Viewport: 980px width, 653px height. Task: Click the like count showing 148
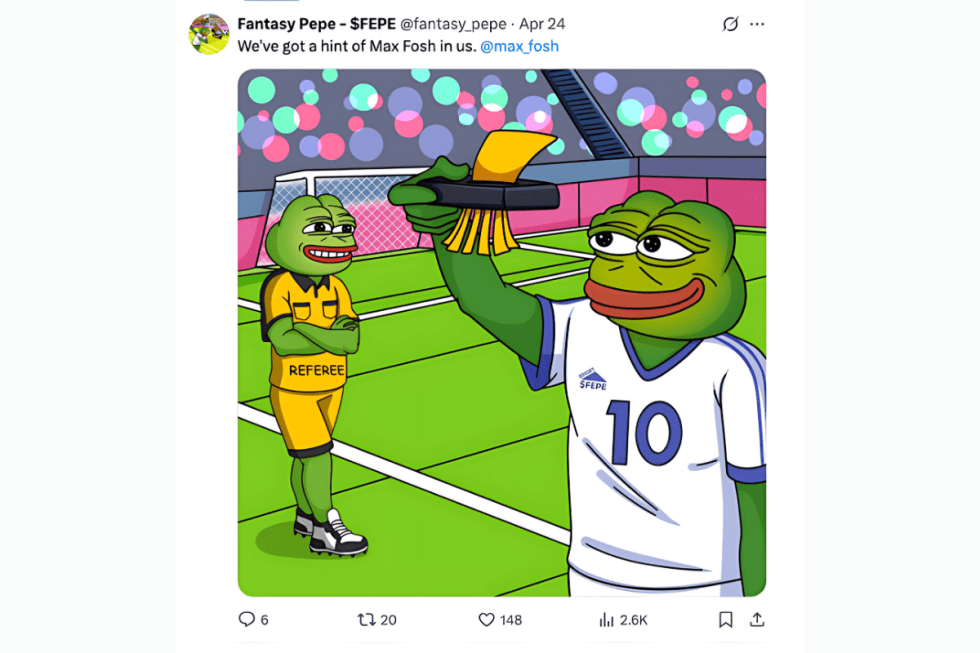click(x=509, y=620)
